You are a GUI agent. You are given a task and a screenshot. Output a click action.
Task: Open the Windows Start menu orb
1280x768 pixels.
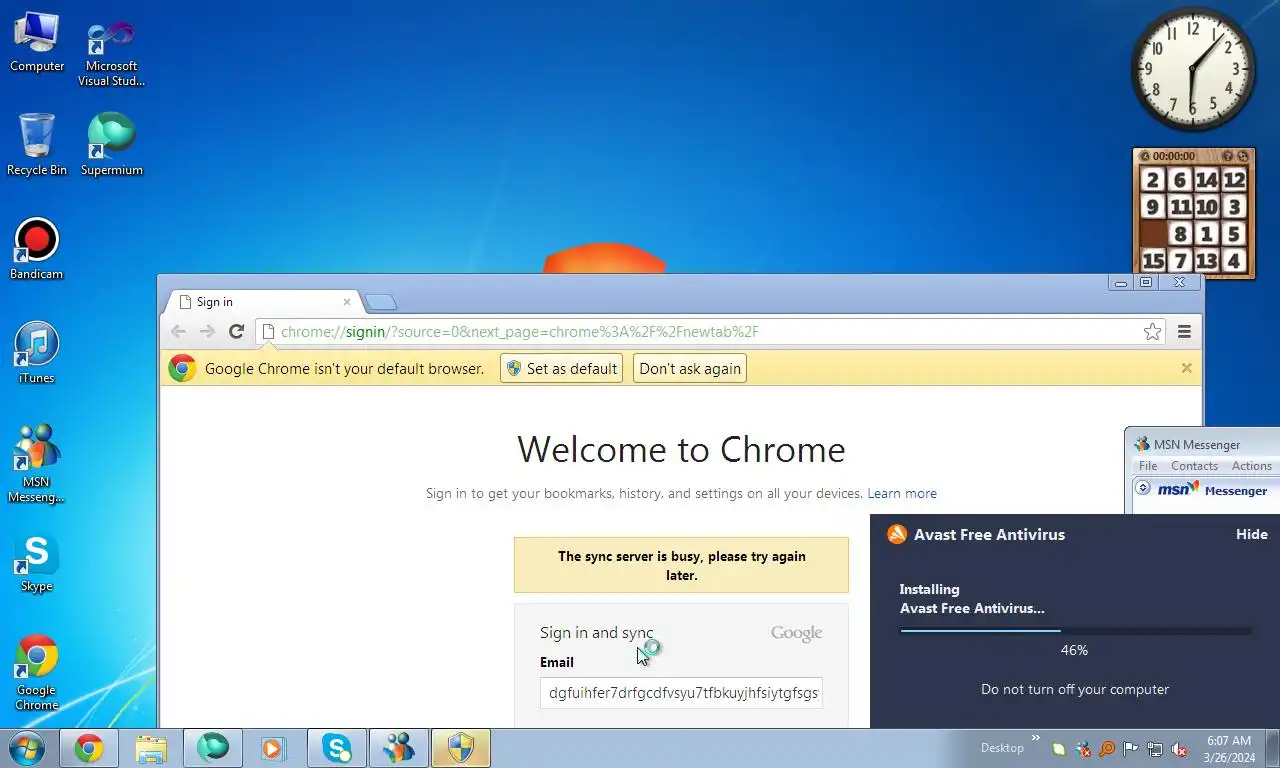26,748
